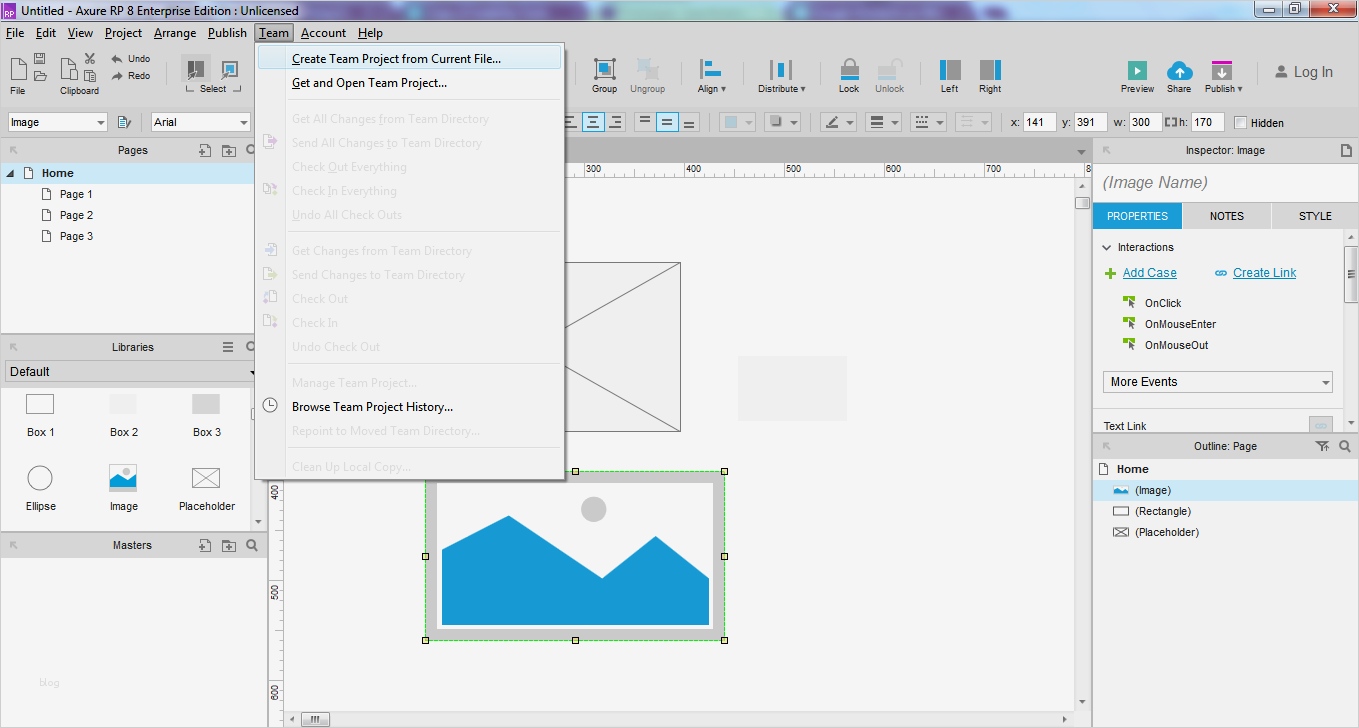Add a new page in Pages panel
This screenshot has height=728, width=1359.
(x=205, y=151)
